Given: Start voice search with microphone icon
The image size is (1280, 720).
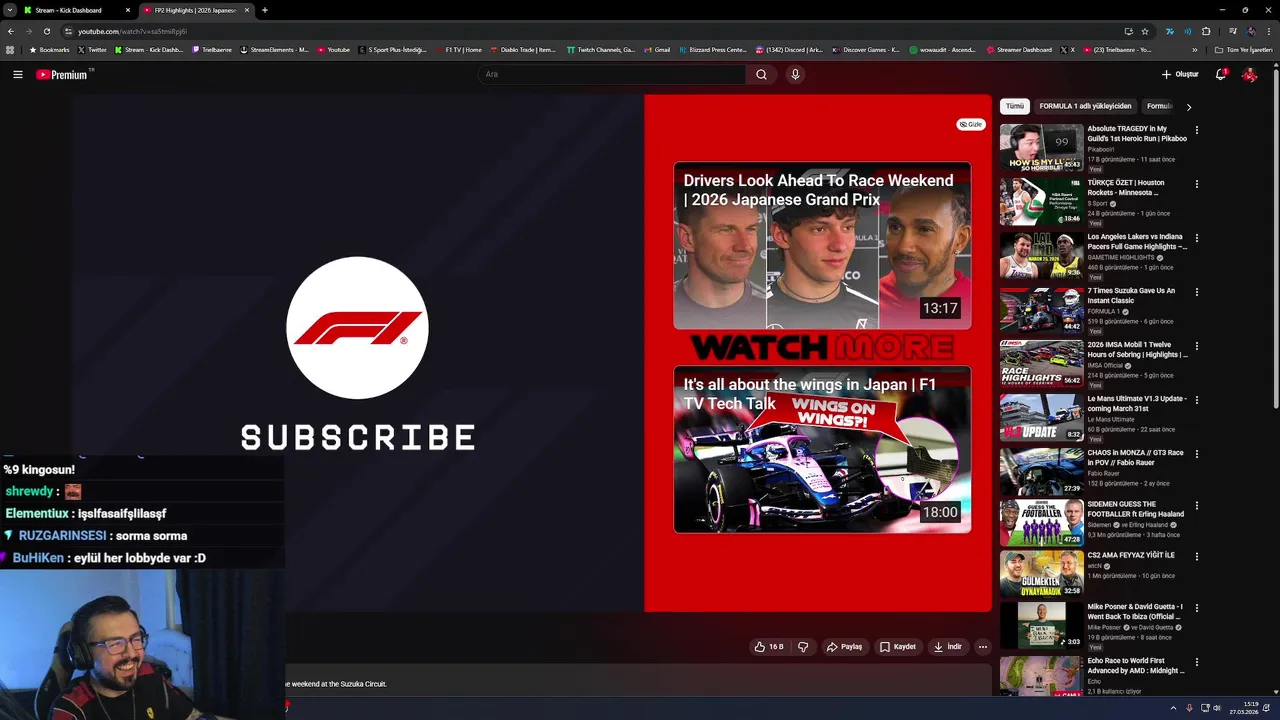Looking at the screenshot, I should point(795,74).
